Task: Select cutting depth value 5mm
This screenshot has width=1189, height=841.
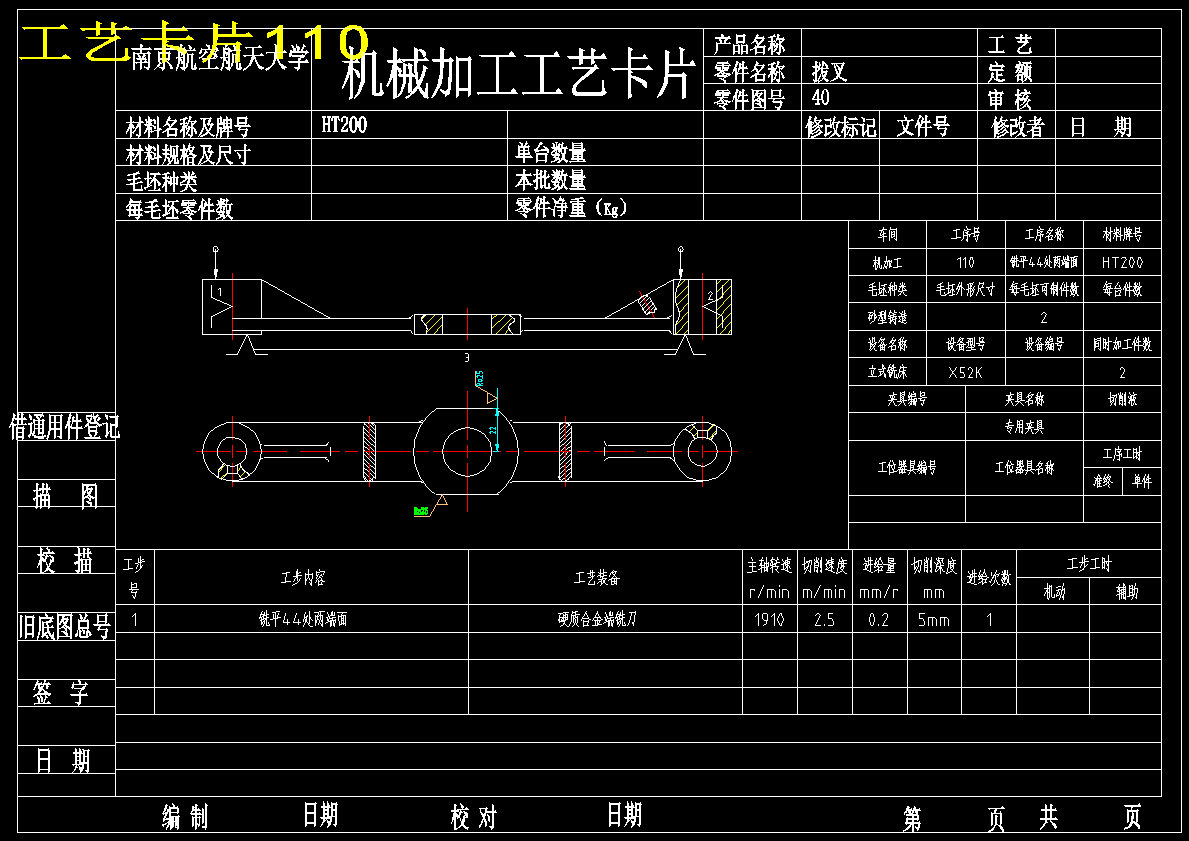Action: [x=933, y=620]
